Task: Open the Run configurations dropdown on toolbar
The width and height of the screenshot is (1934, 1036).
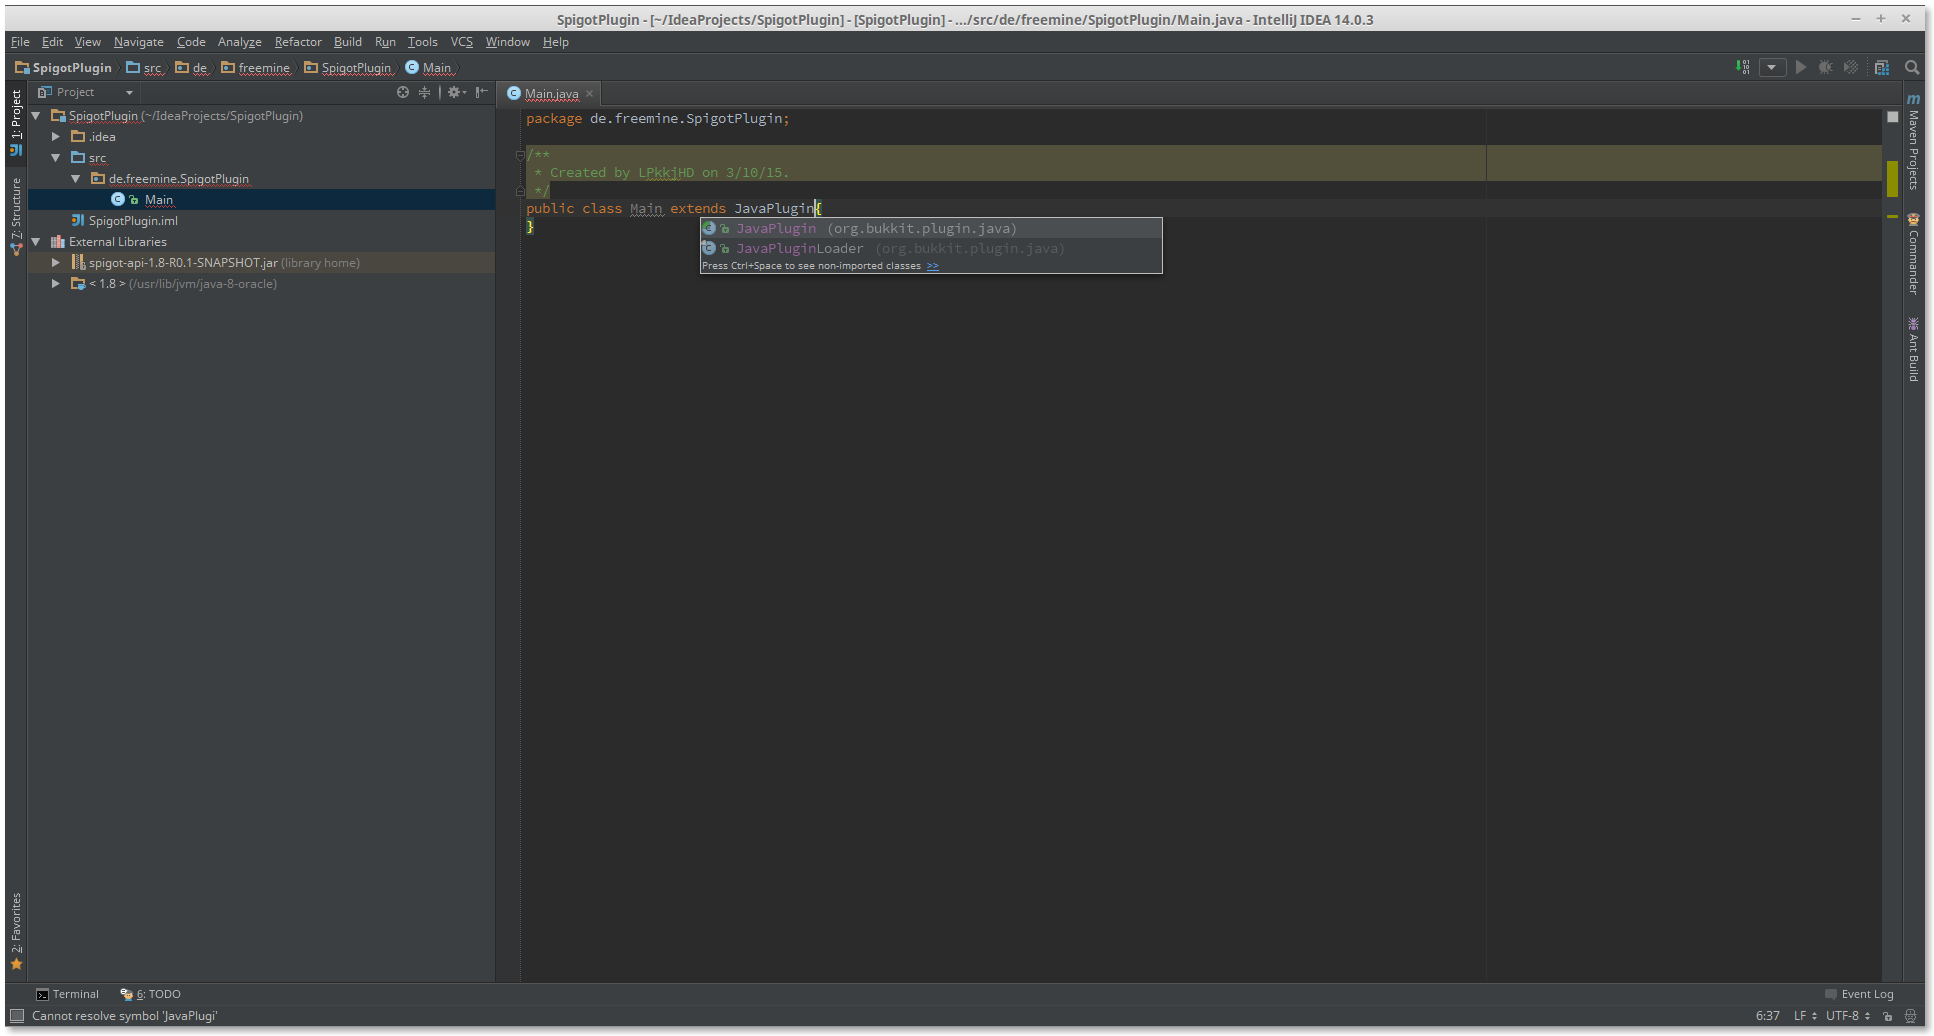Action: point(1772,67)
